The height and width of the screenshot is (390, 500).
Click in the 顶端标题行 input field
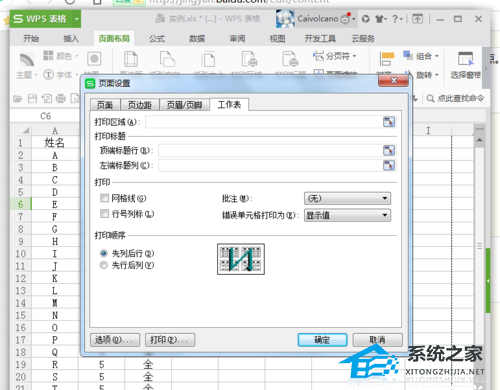point(270,150)
